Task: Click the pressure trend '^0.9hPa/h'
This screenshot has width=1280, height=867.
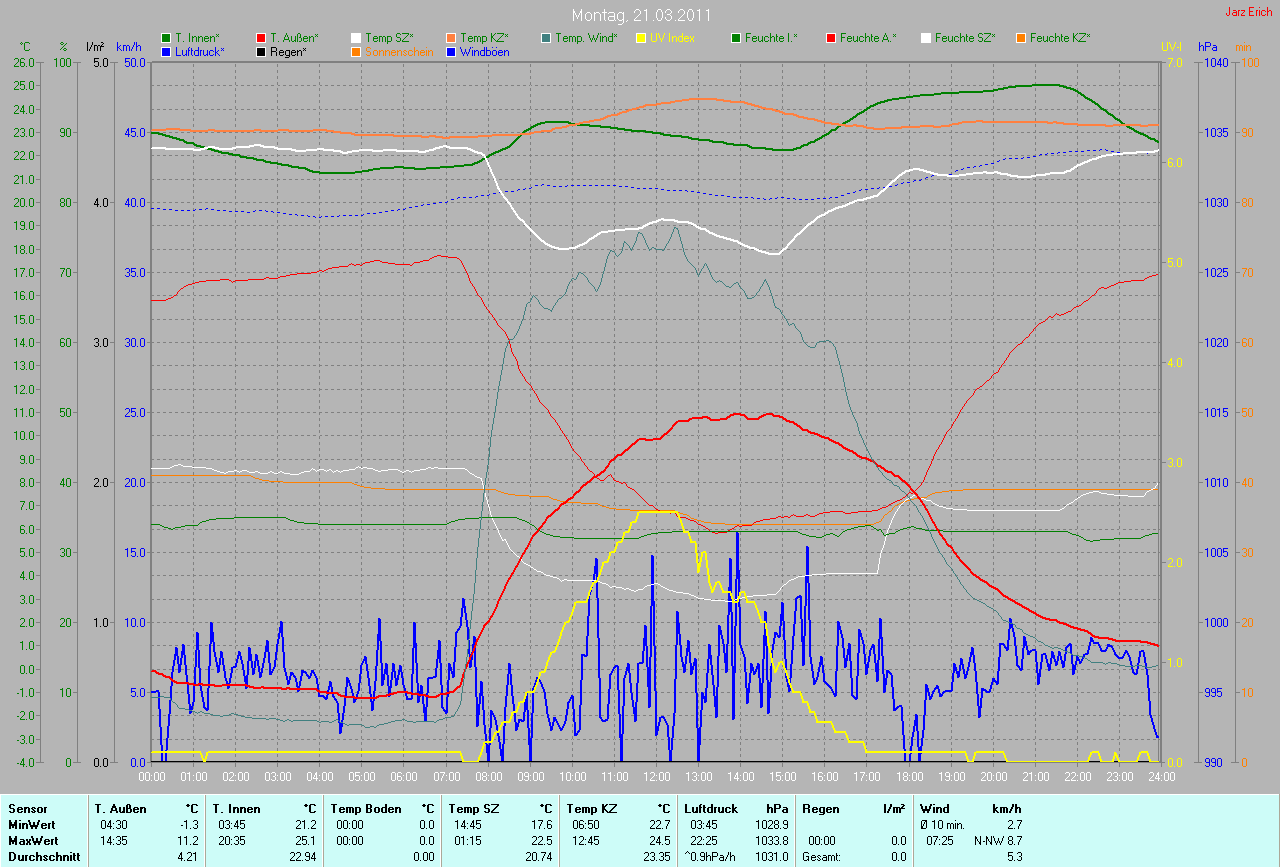Action: (711, 856)
